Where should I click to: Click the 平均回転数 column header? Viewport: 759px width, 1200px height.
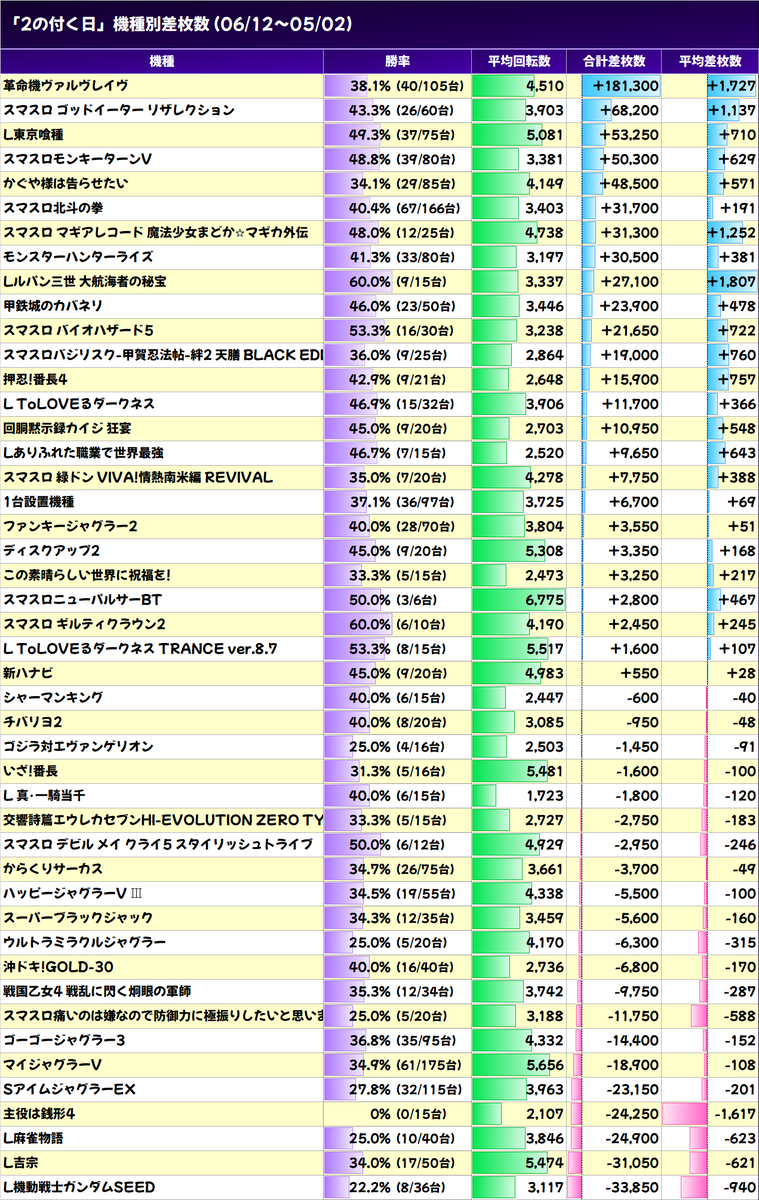pos(519,62)
